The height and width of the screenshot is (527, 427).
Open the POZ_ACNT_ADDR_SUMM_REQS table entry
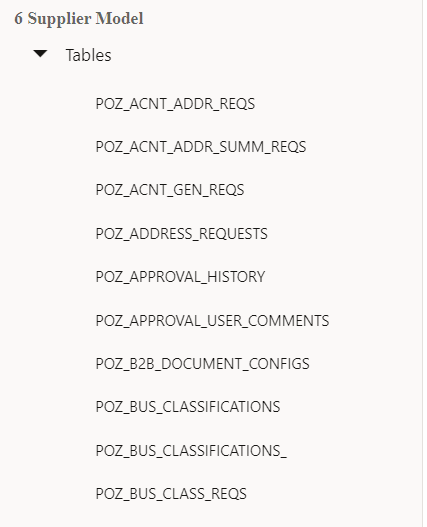coord(201,147)
